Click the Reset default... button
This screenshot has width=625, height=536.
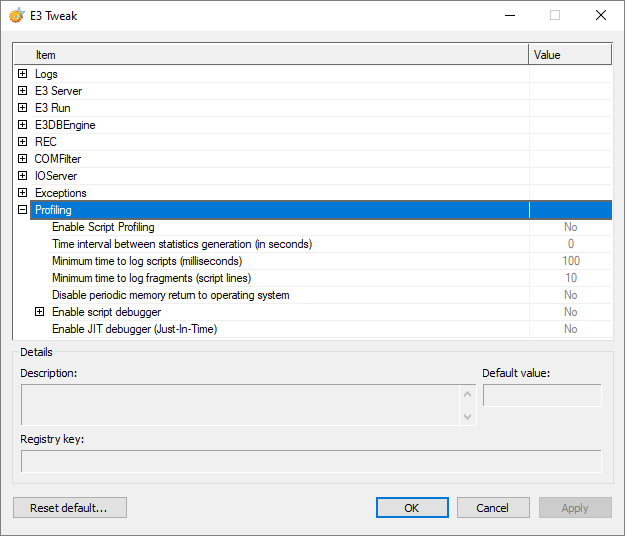[x=70, y=507]
